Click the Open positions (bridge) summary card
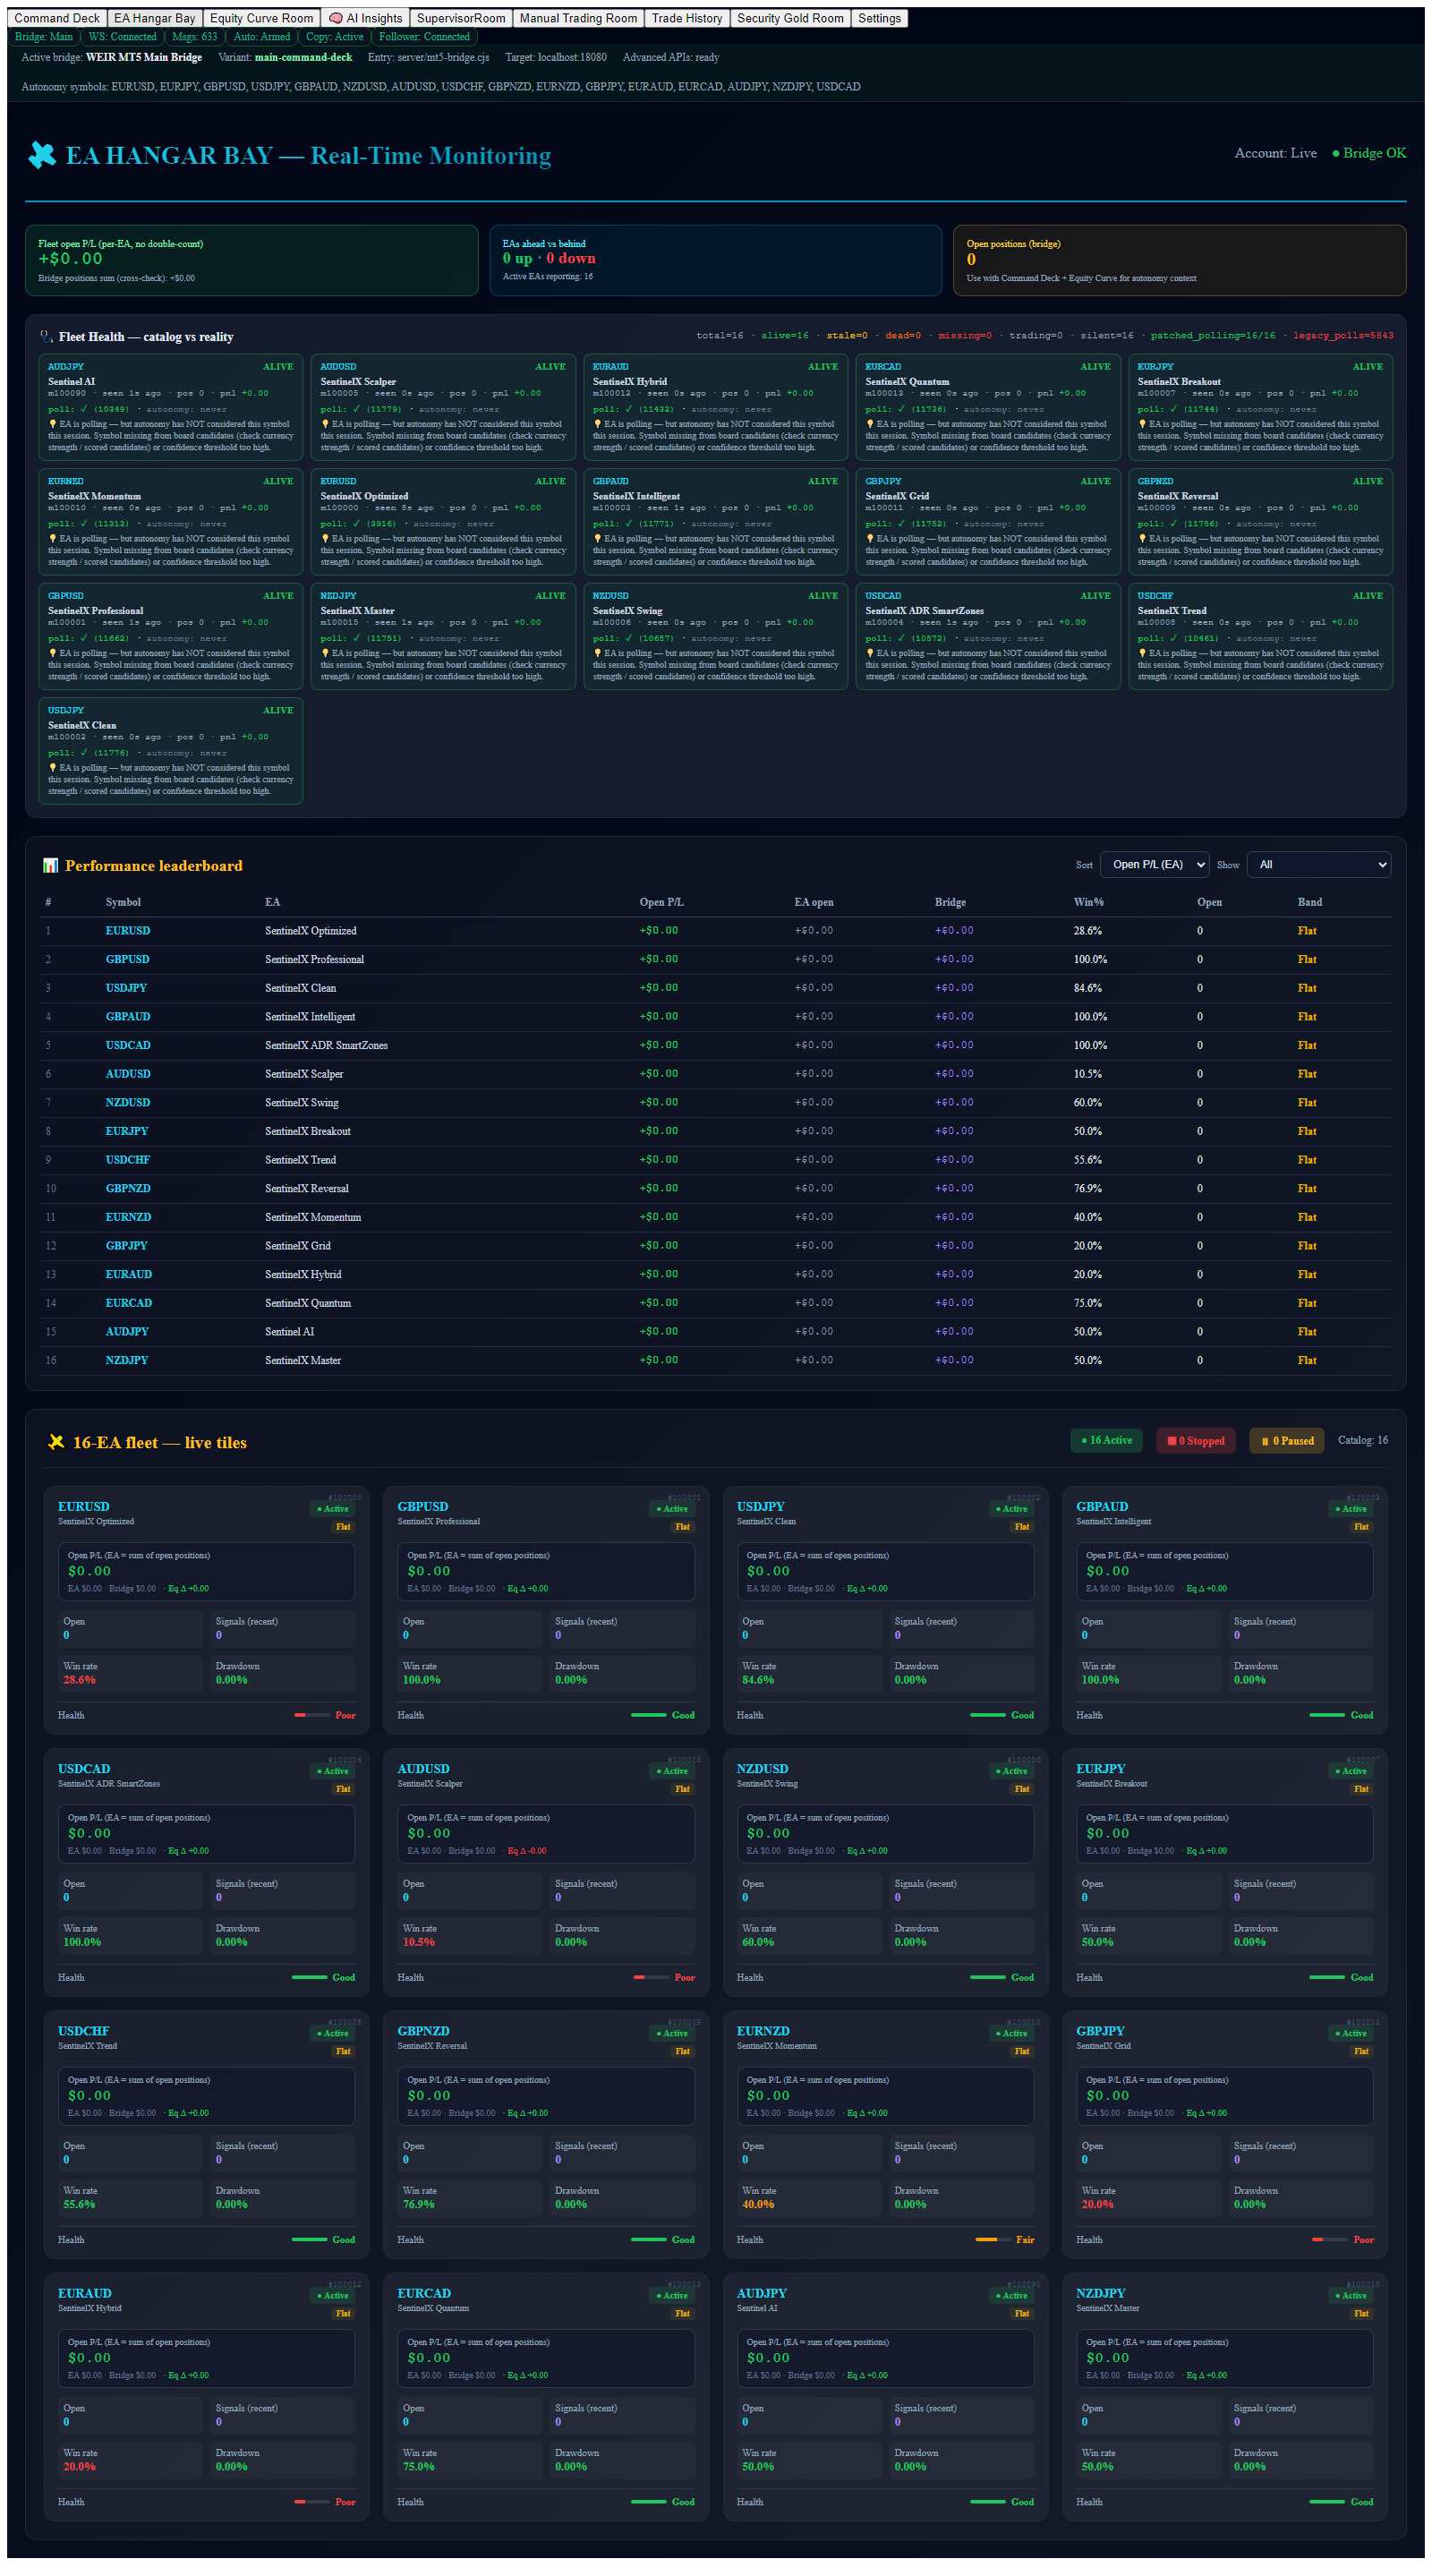Screen dimensions: 1432x2576 (x=1180, y=260)
